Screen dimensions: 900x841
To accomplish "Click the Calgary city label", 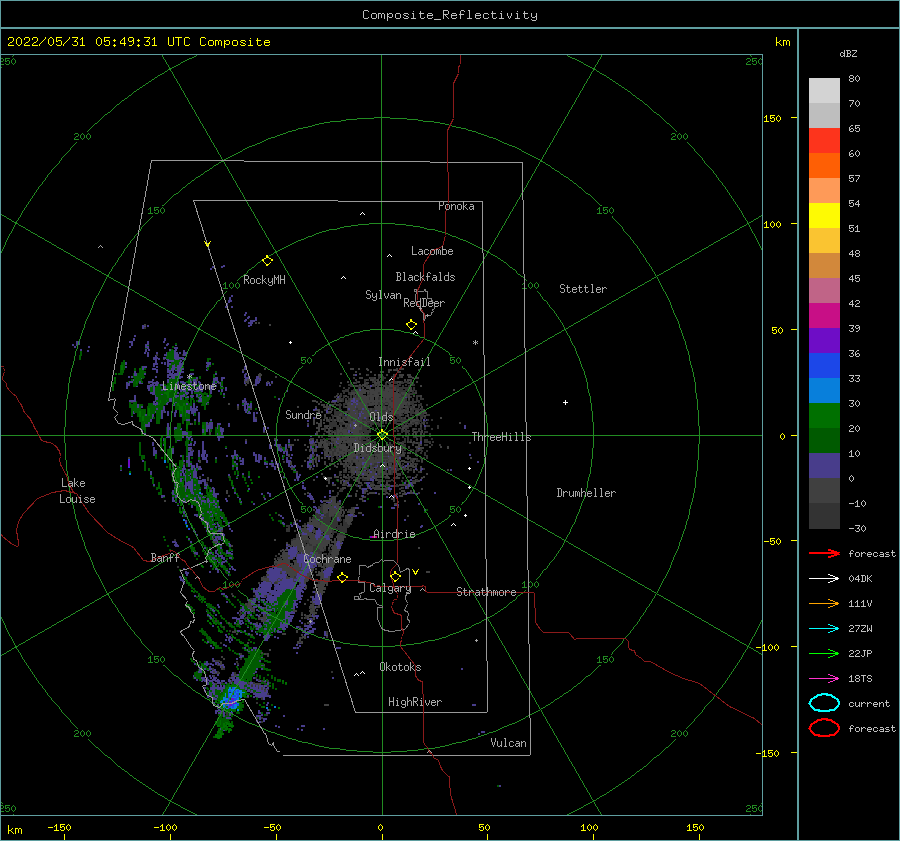I will click(x=390, y=588).
